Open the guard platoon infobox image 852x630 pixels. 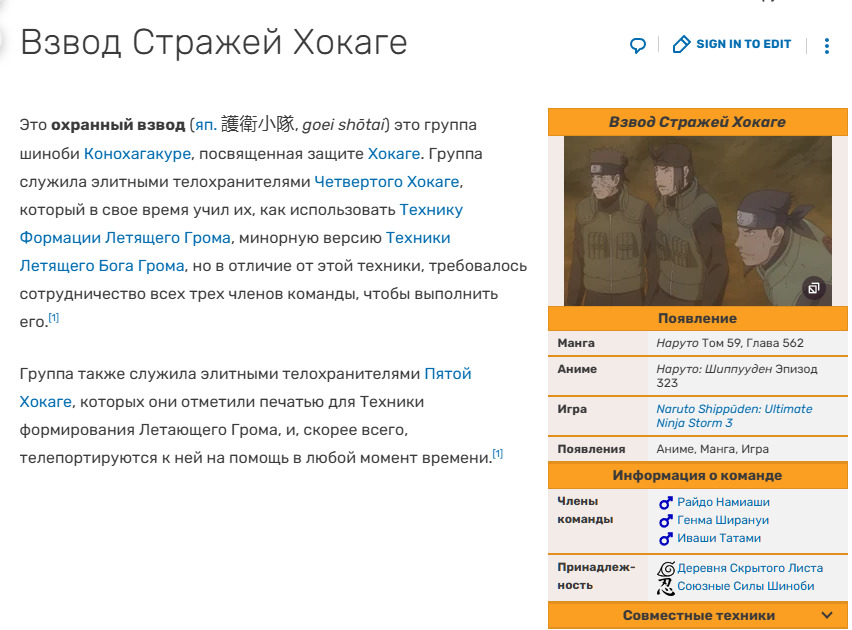(696, 220)
